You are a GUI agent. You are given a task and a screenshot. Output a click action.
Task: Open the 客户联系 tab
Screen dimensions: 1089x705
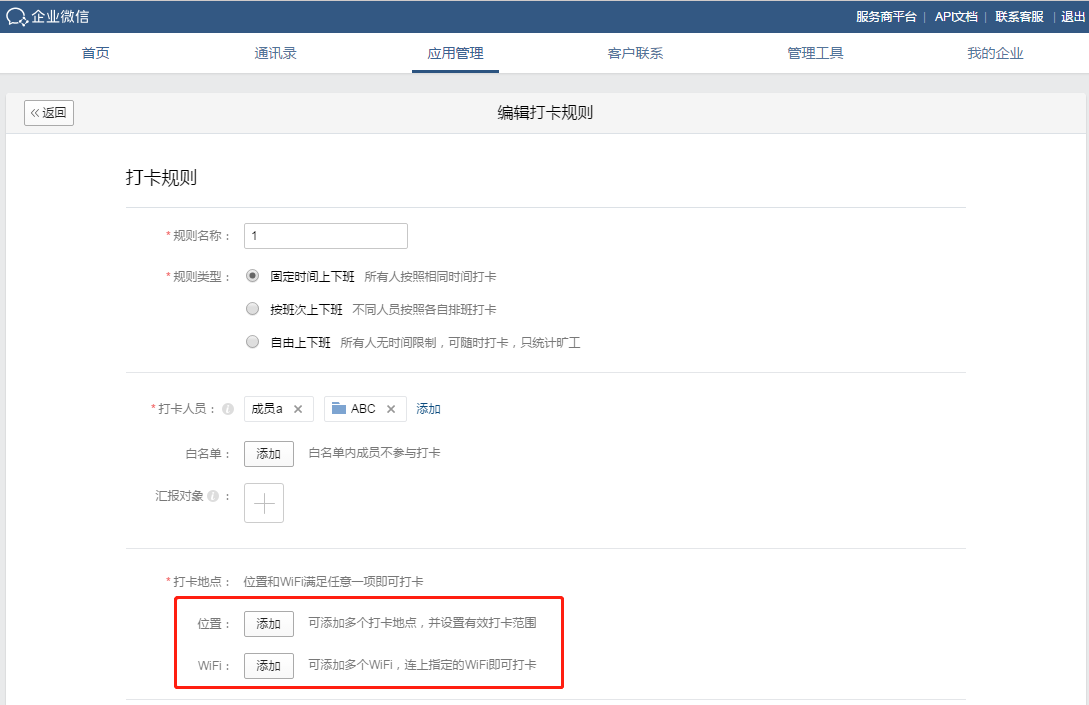click(635, 54)
